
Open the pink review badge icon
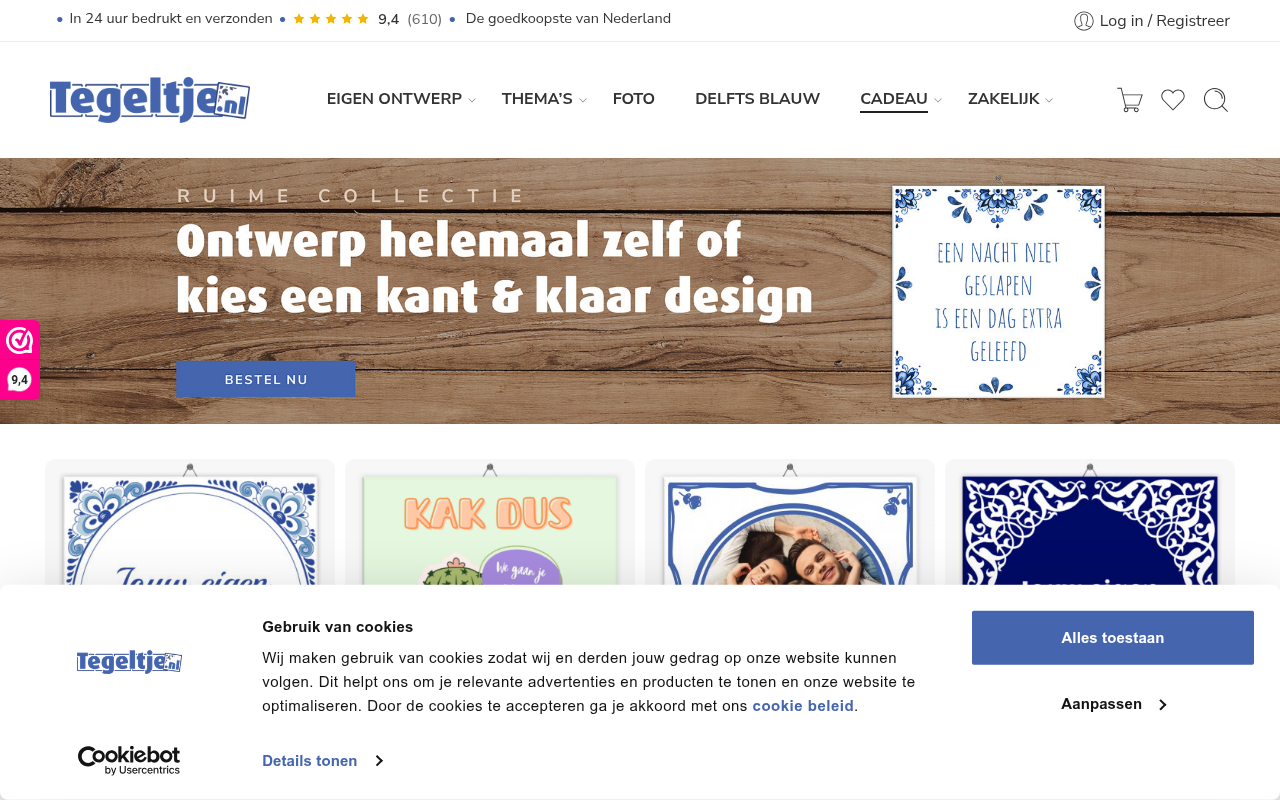pos(19,341)
